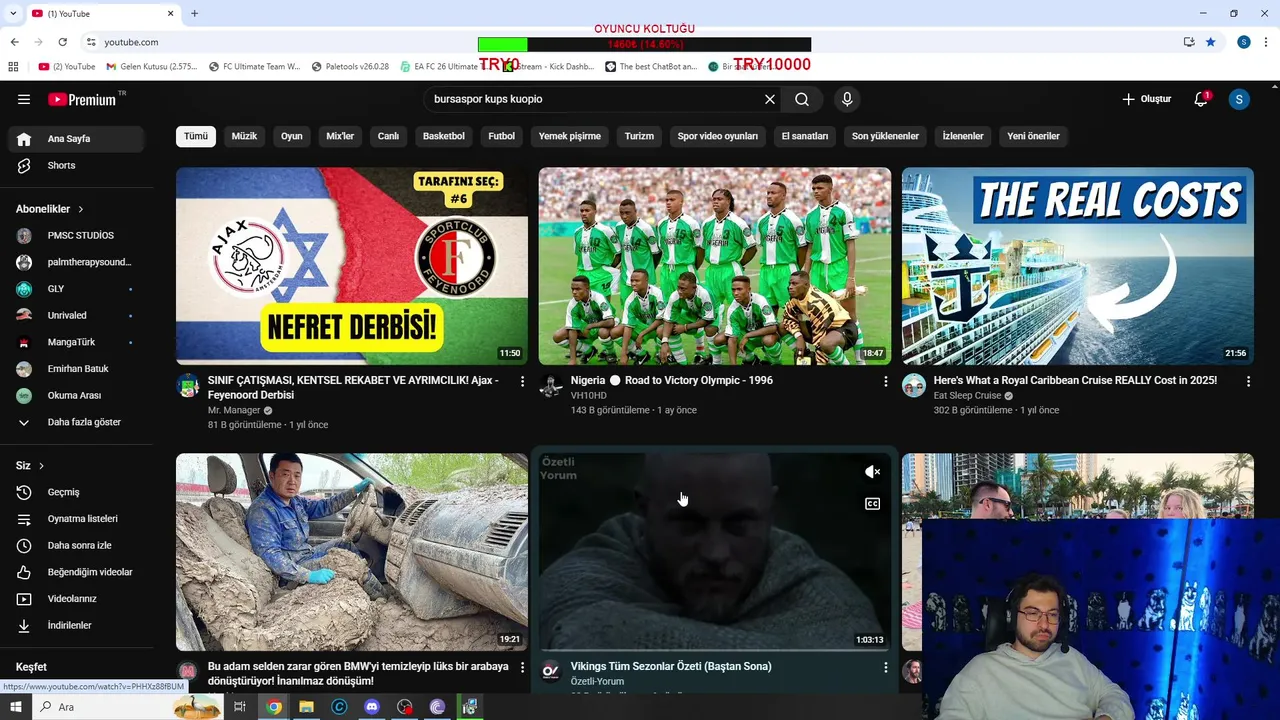
Task: Bookmark this page with the star icon
Action: (1211, 42)
